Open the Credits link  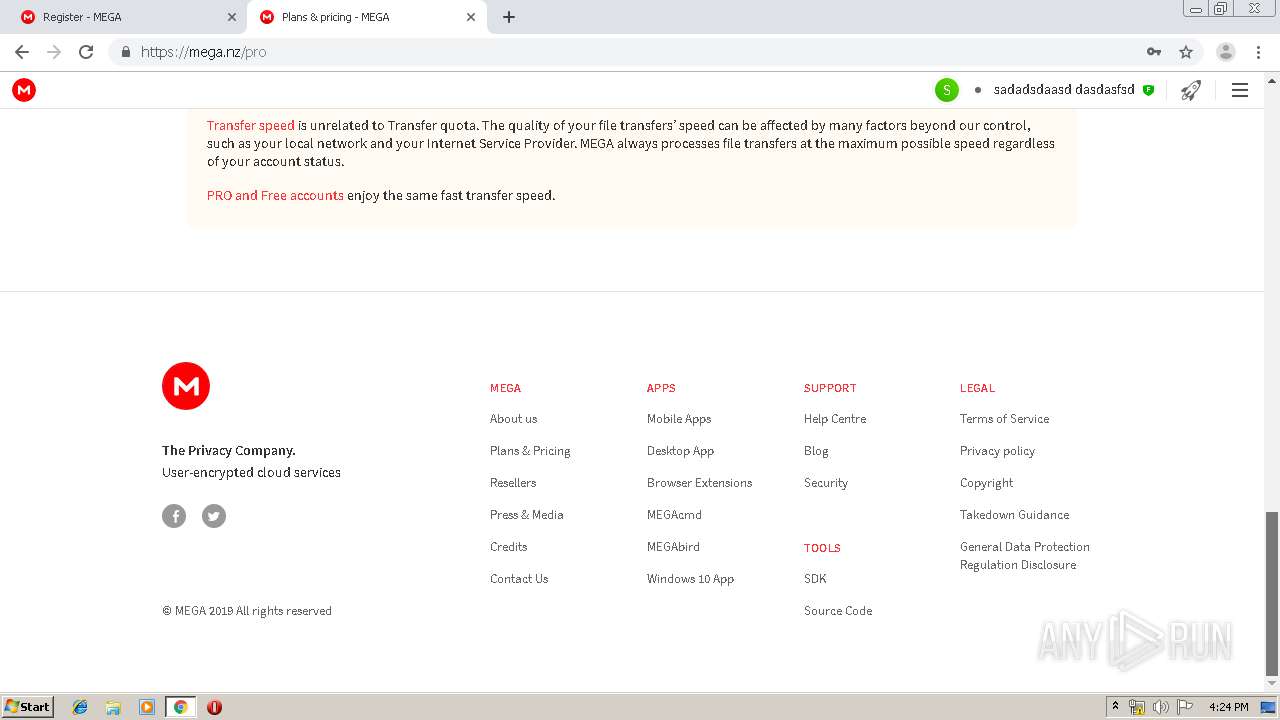509,547
